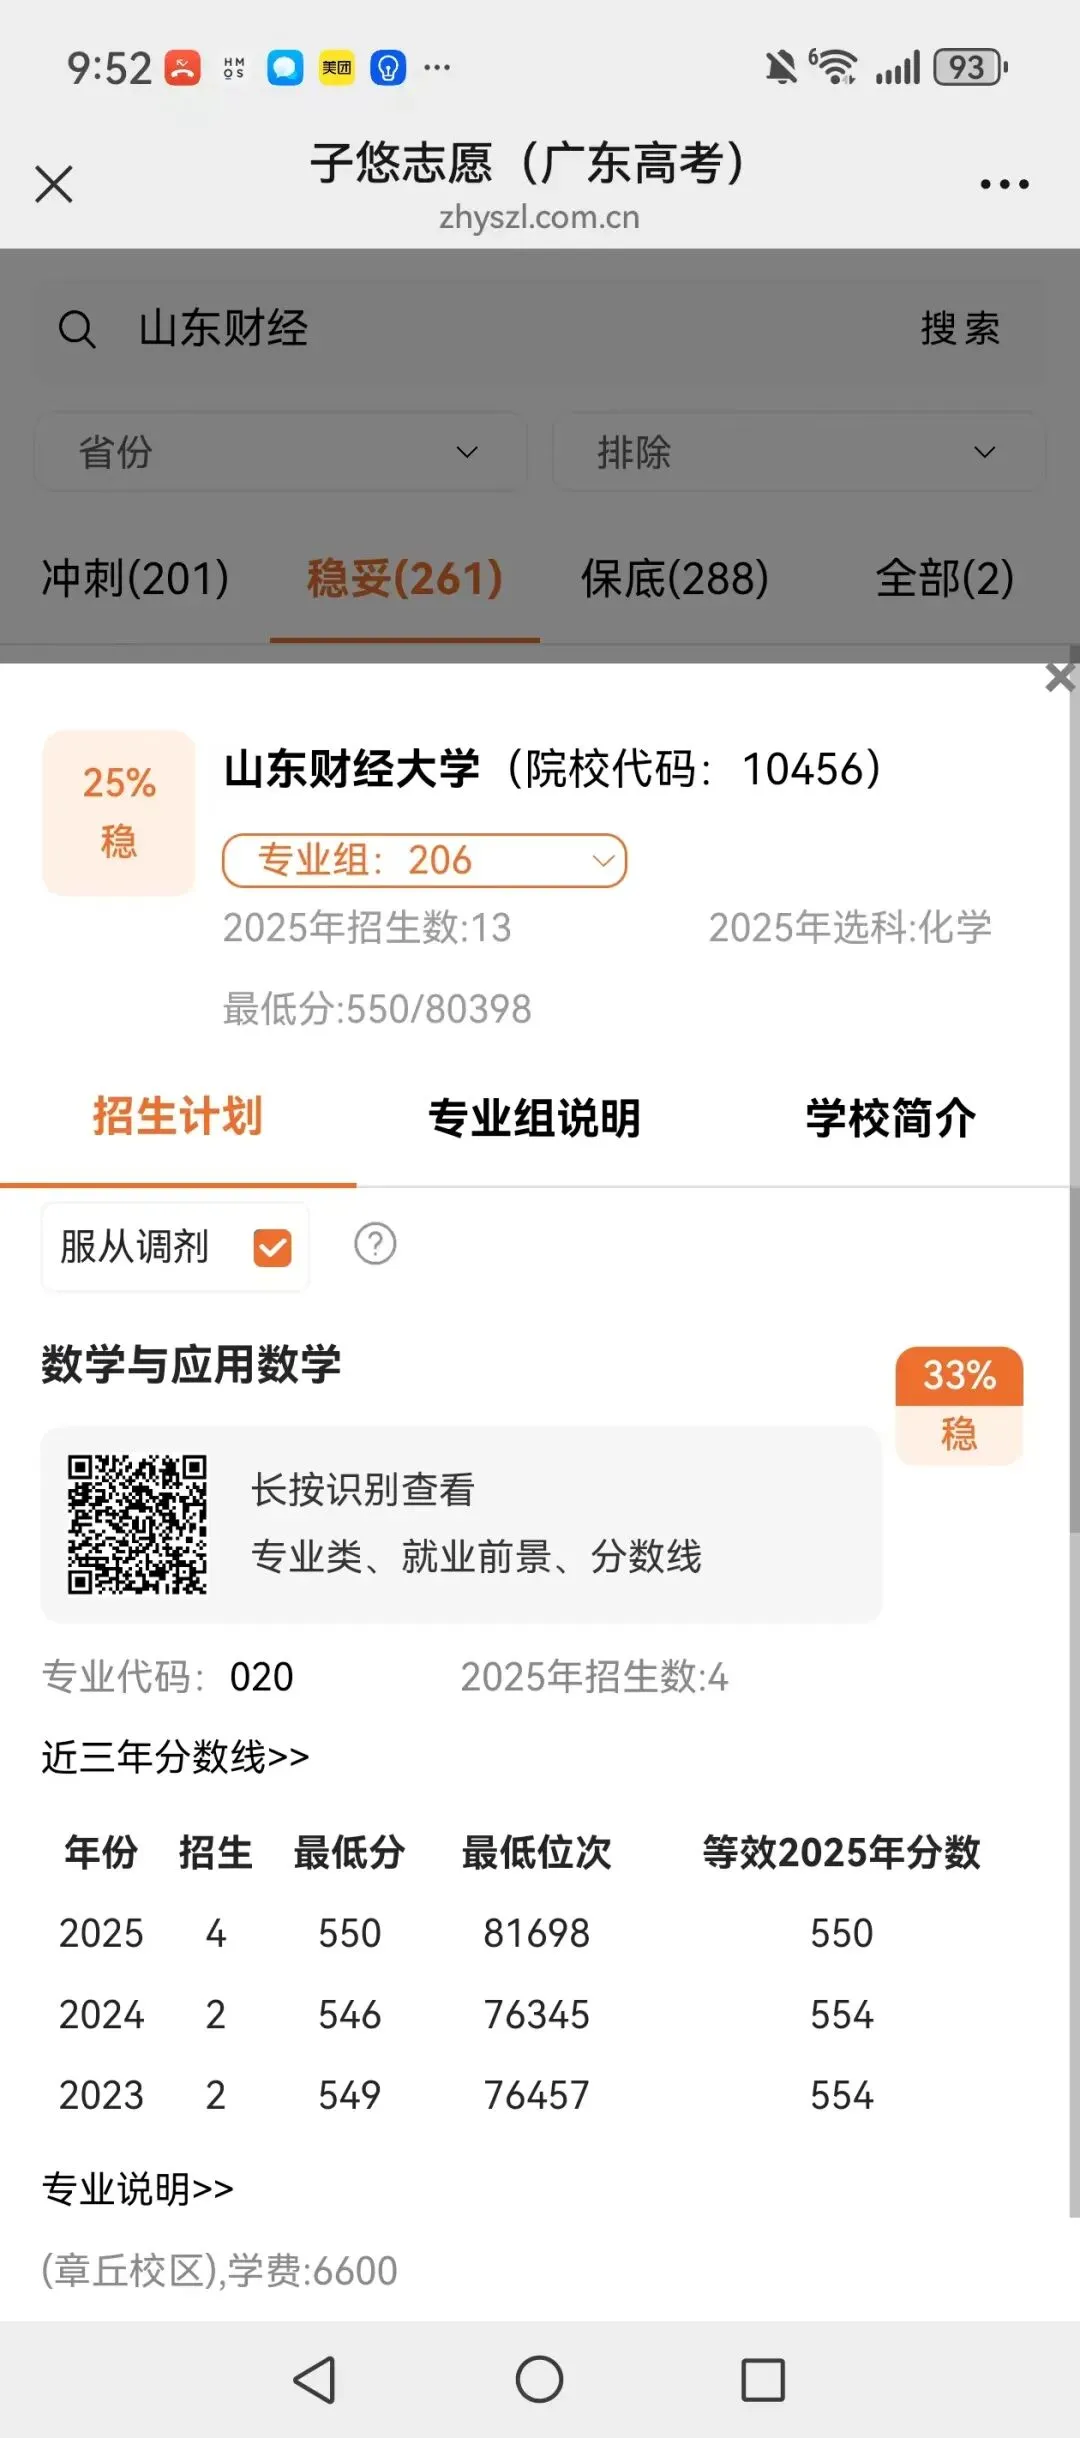Expand the 省份 dropdown
Image resolution: width=1080 pixels, height=2438 pixels.
[281, 452]
